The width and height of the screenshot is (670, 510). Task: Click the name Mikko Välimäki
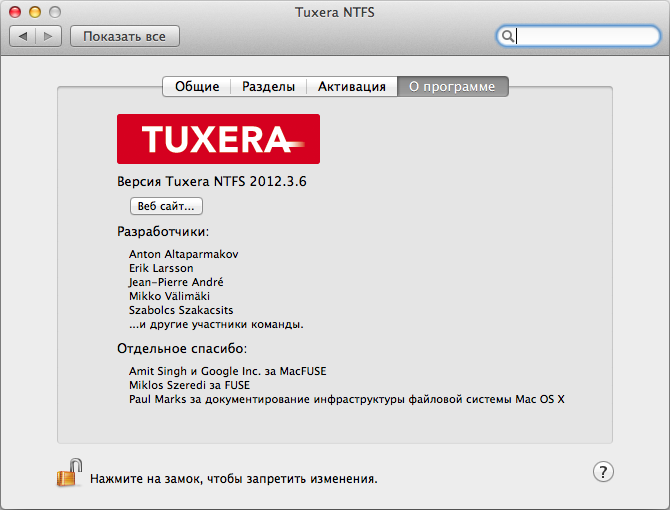170,296
